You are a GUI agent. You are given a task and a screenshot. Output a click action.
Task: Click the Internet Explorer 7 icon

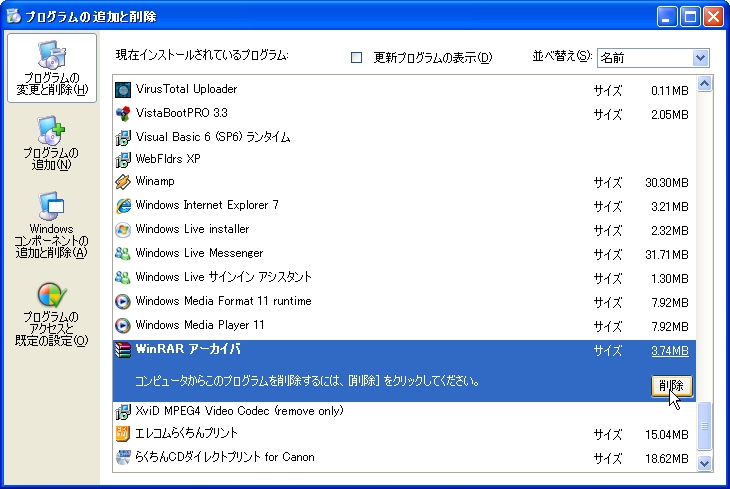click(x=123, y=205)
